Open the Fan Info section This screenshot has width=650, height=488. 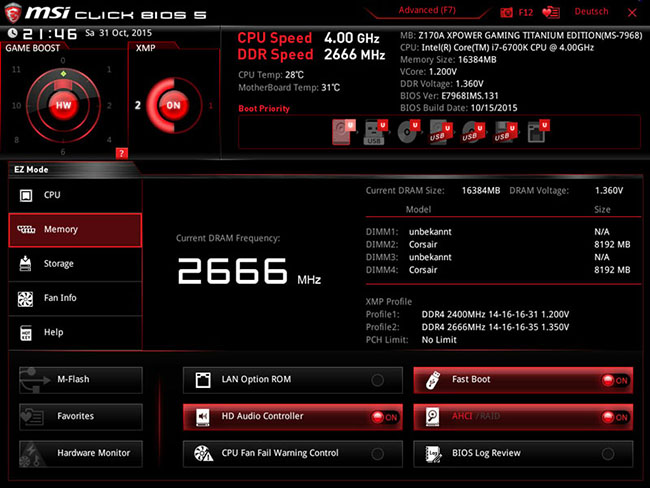point(75,298)
